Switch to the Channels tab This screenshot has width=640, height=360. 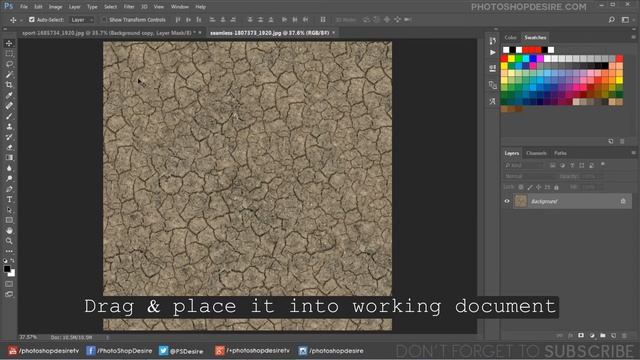536,153
